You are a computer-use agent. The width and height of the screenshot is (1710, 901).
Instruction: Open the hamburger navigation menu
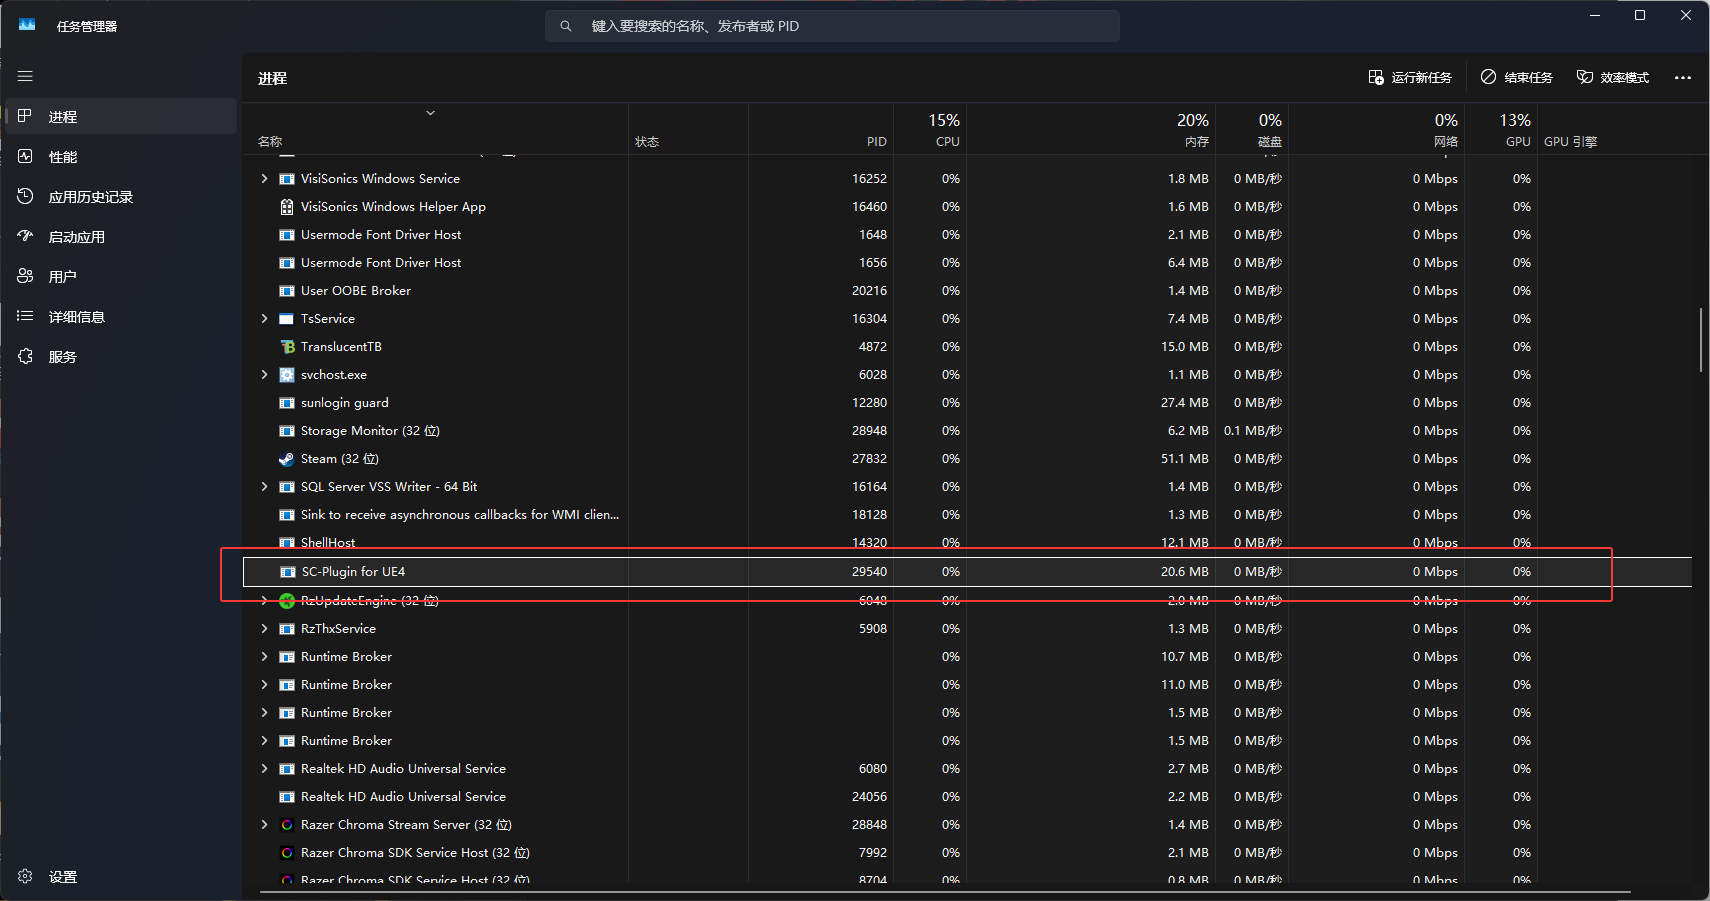coord(25,76)
